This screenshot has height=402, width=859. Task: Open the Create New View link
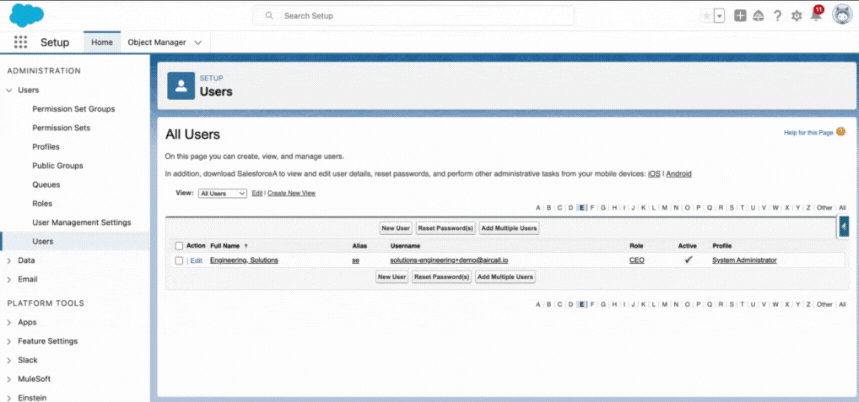[291, 193]
